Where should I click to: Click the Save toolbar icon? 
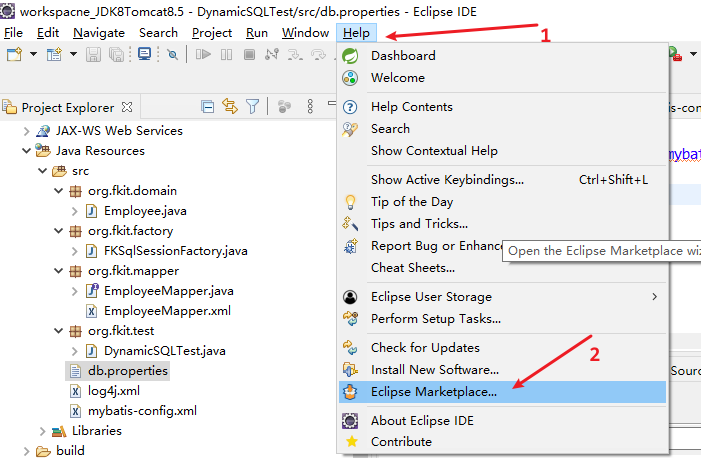click(93, 55)
